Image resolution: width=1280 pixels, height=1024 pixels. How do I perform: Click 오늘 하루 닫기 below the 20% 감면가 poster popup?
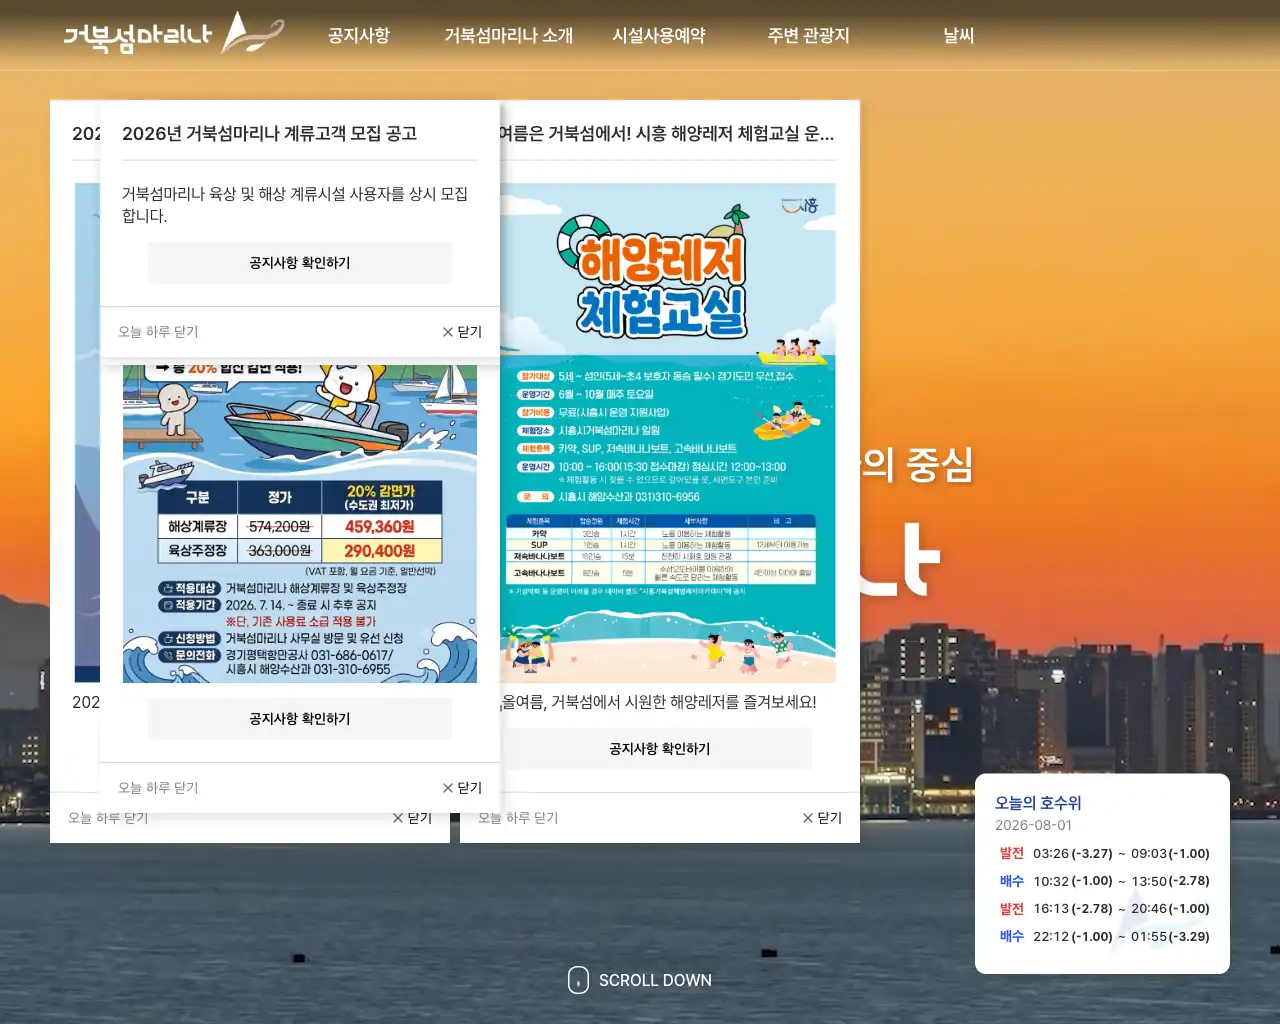tap(158, 788)
